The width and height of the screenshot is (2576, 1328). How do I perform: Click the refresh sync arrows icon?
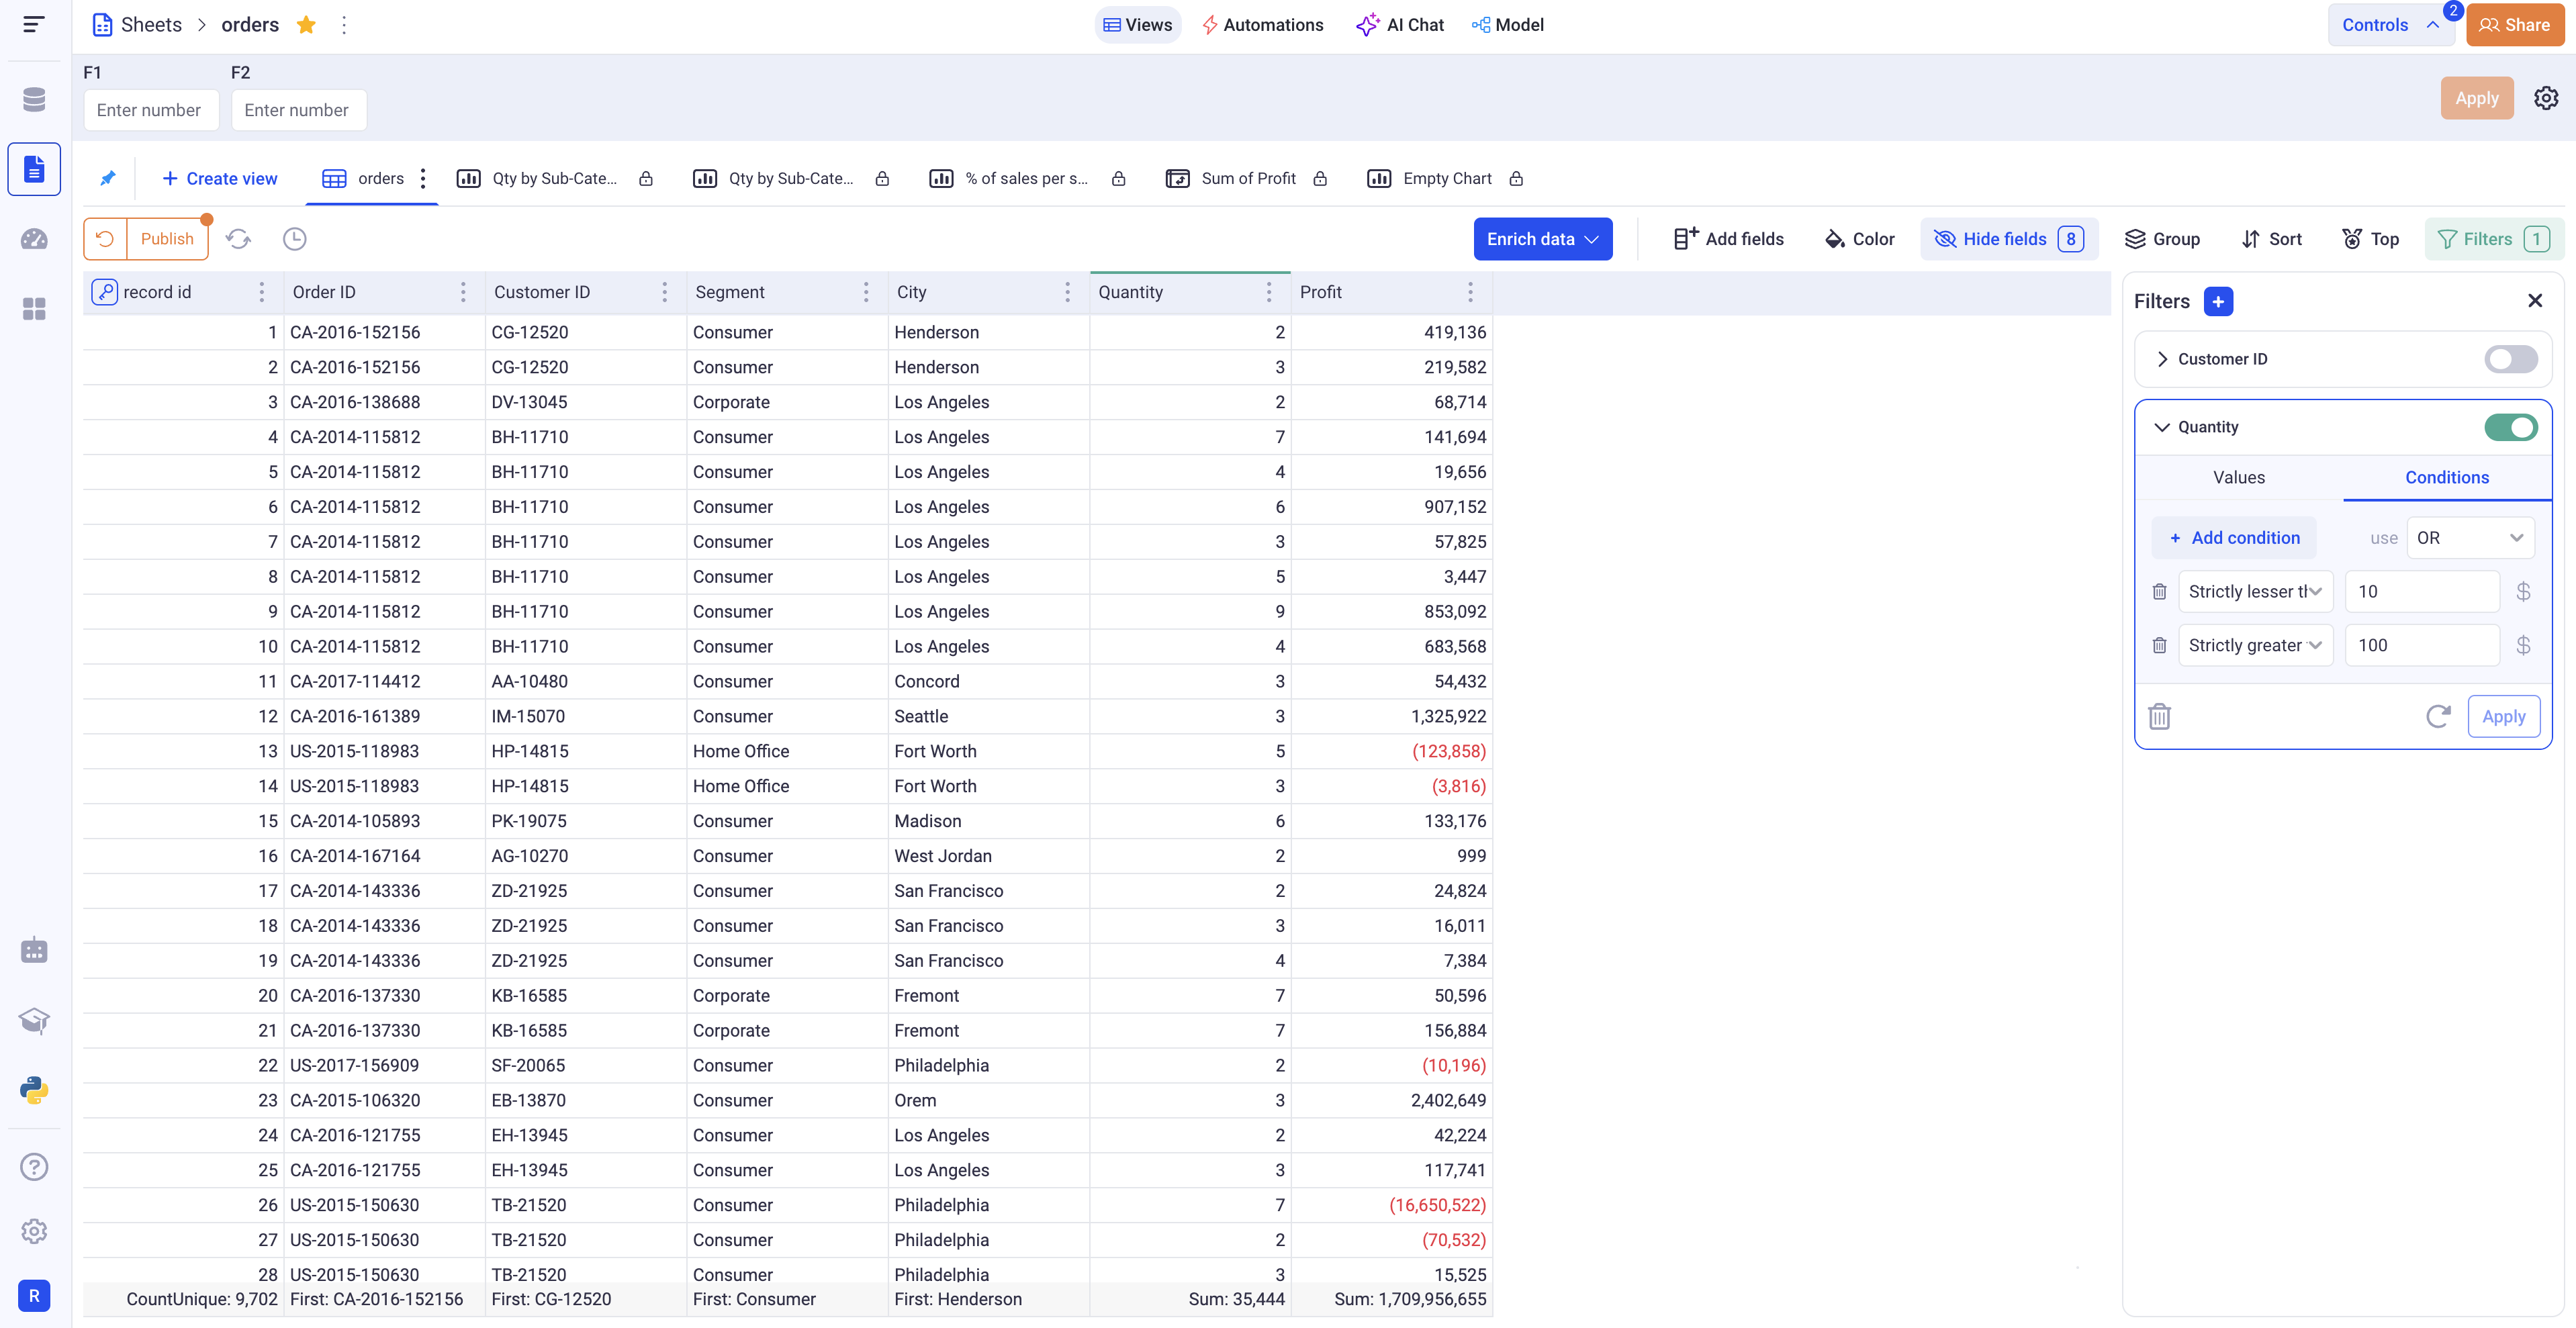click(x=238, y=239)
